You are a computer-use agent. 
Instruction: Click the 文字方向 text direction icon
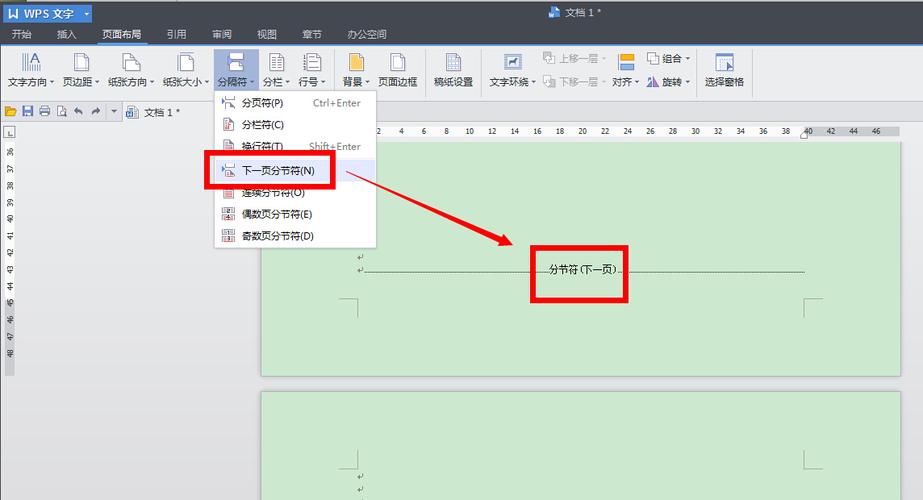(x=31, y=62)
